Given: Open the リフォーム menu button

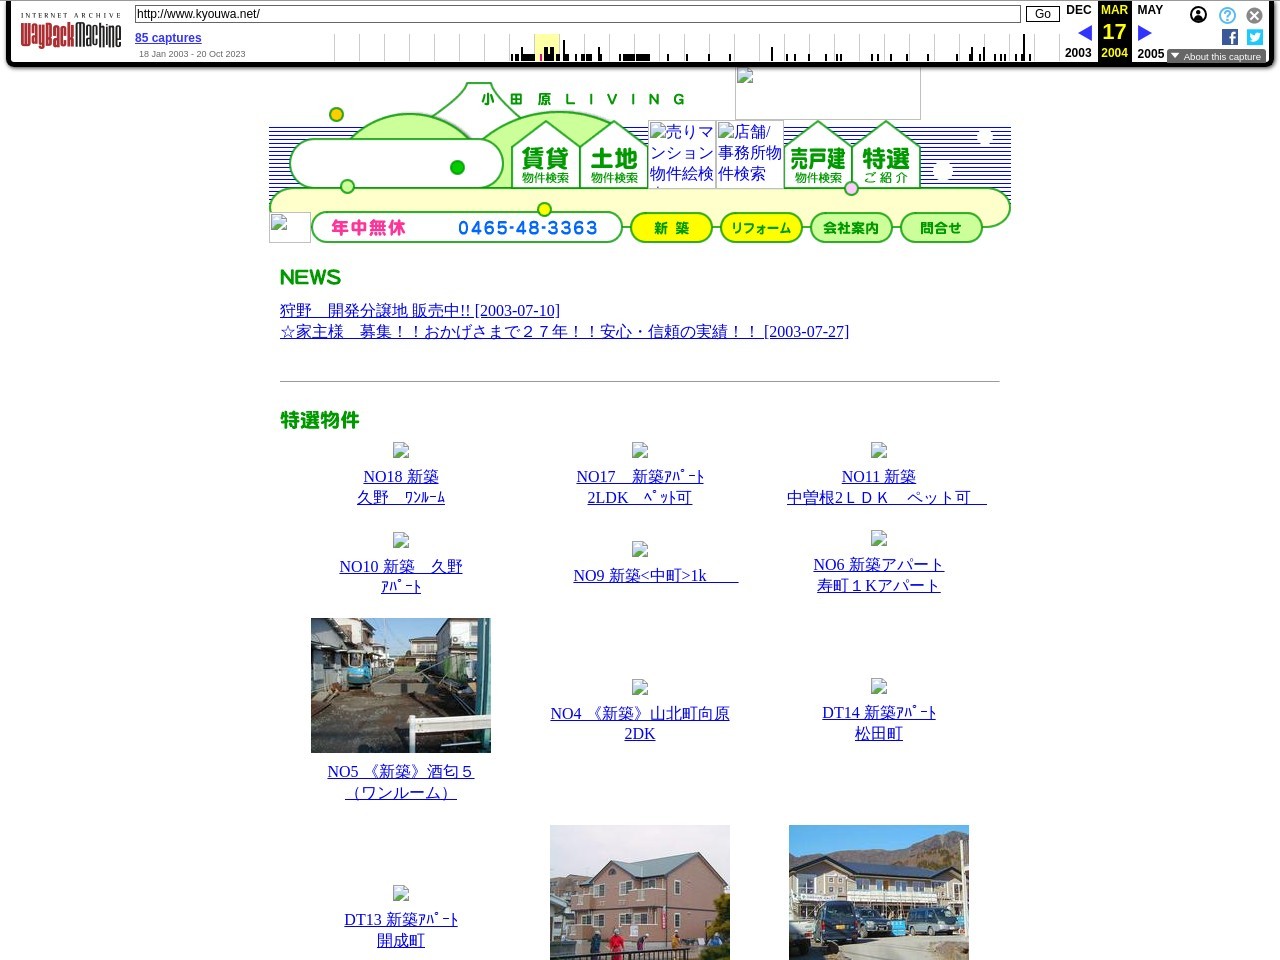Looking at the screenshot, I should point(761,228).
